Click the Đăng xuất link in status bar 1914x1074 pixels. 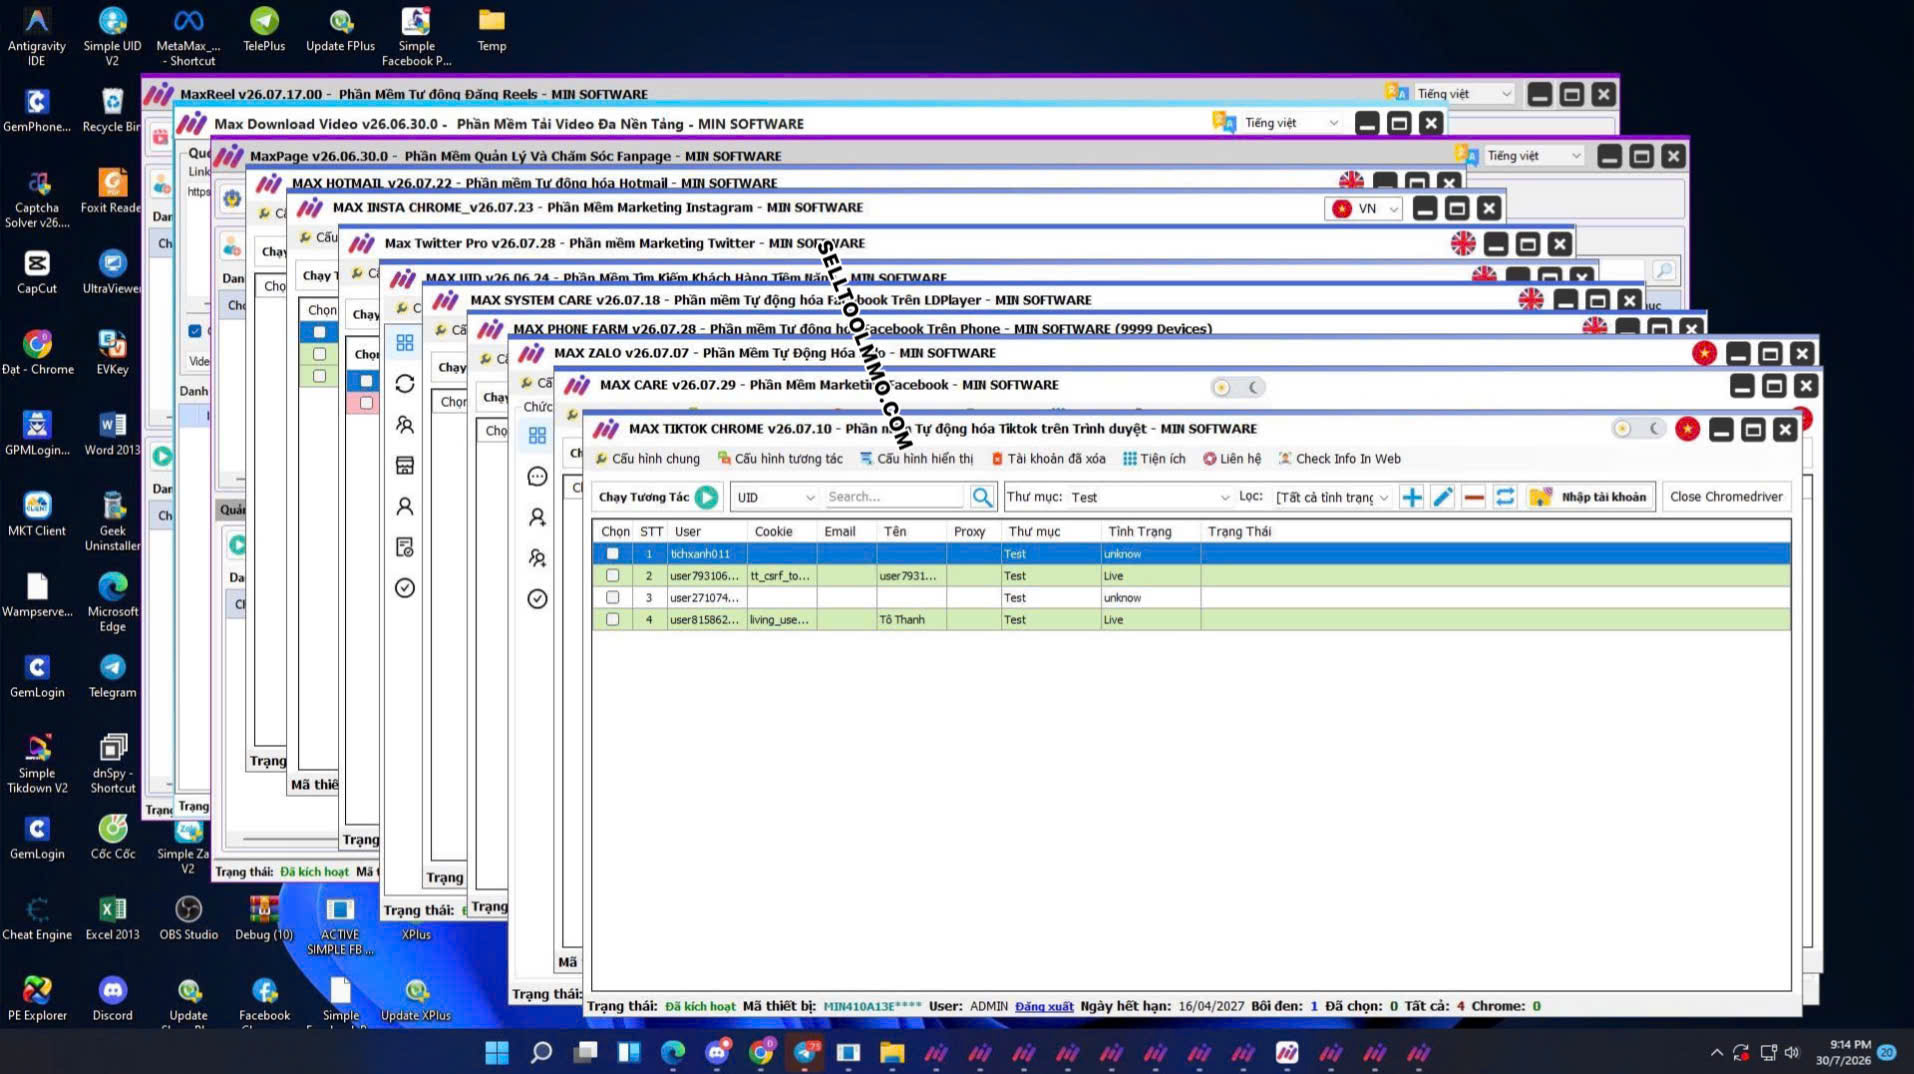(1044, 1006)
